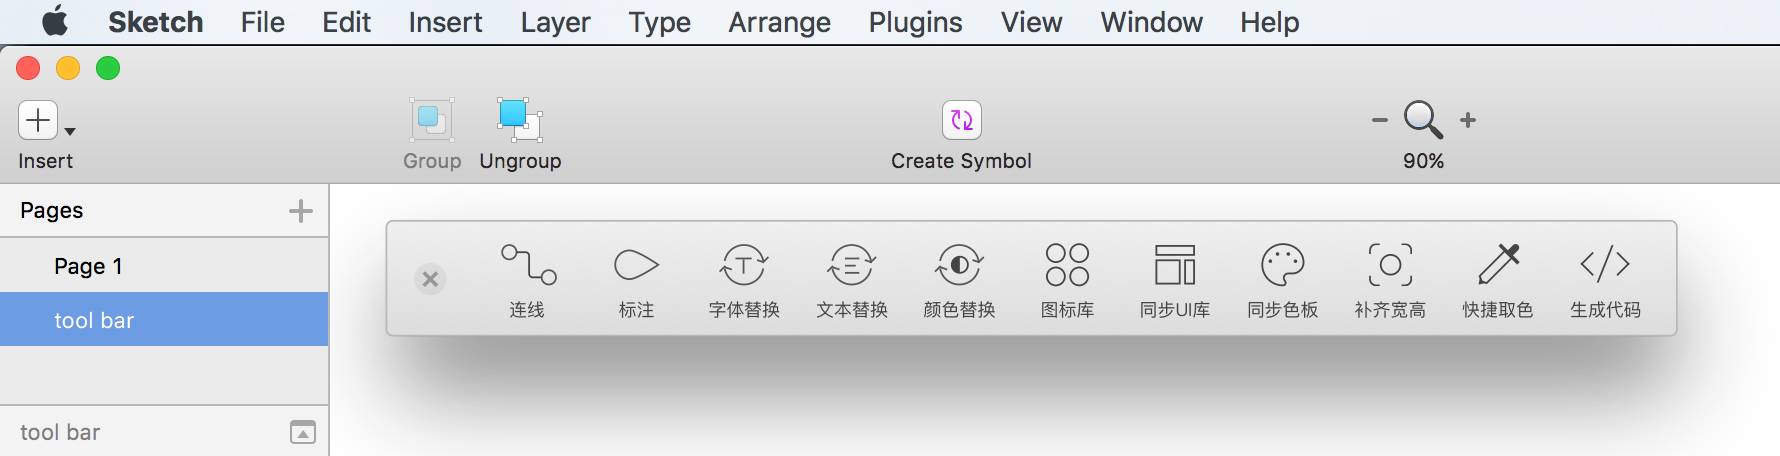The image size is (1780, 456).
Task: Open the 字体替换 font replace tool
Action: 744,265
